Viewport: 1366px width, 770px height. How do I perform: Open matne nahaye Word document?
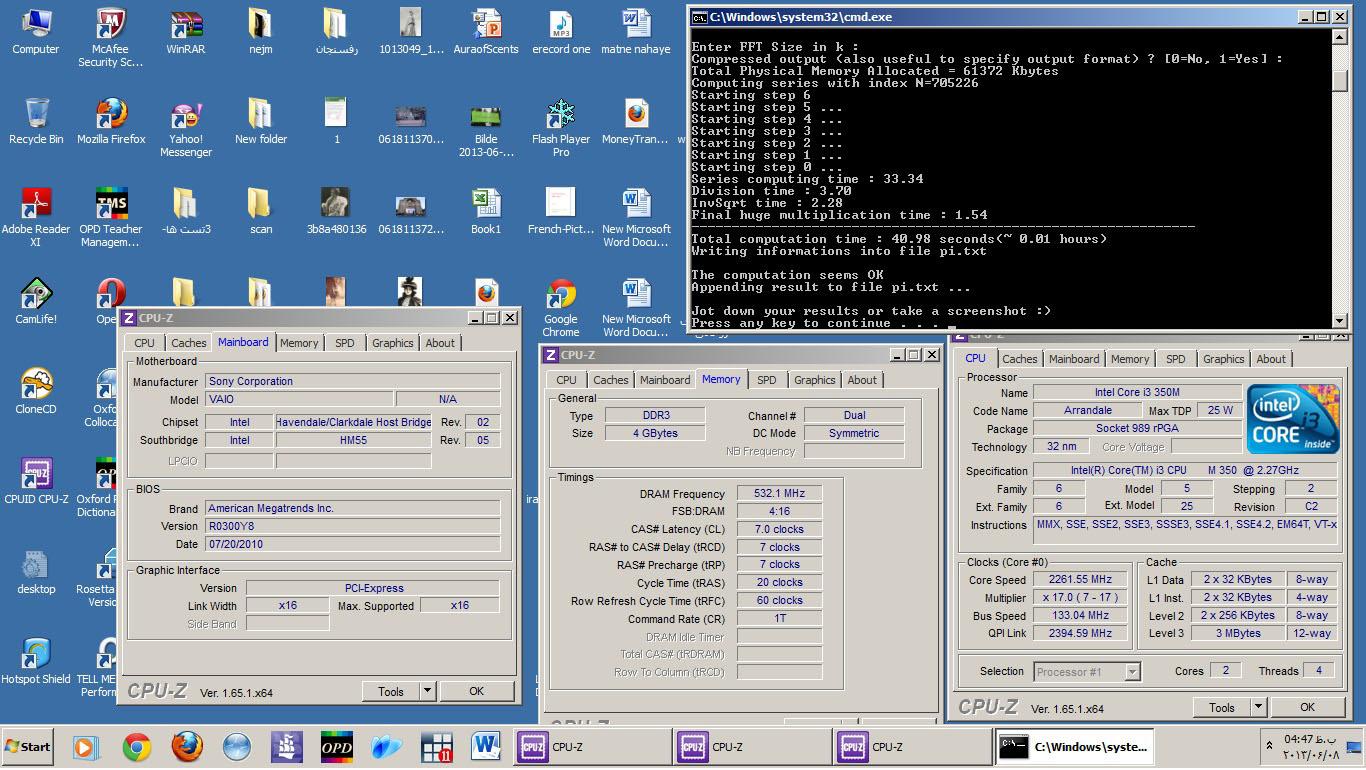pos(636,32)
